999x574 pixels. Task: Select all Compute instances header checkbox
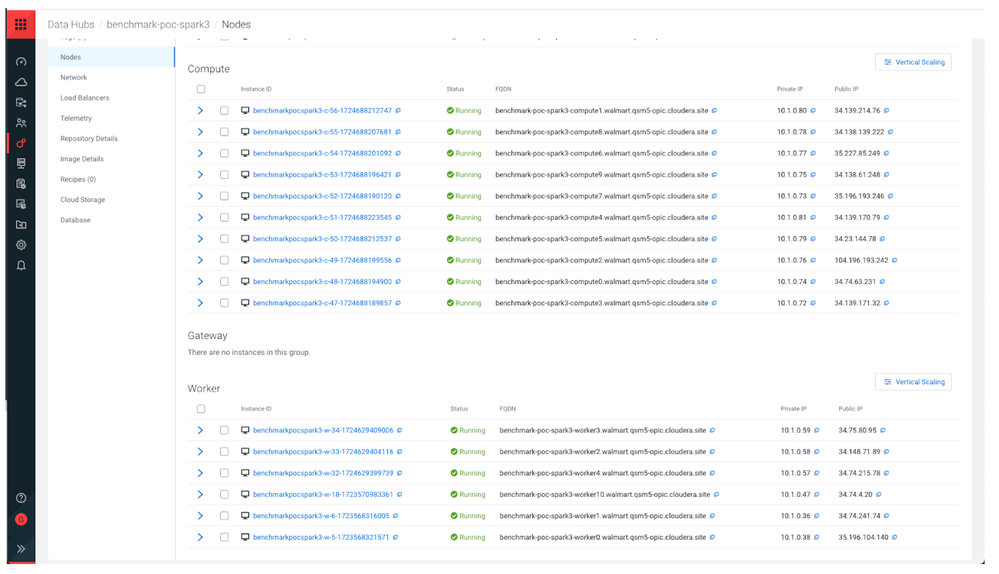pyautogui.click(x=201, y=89)
